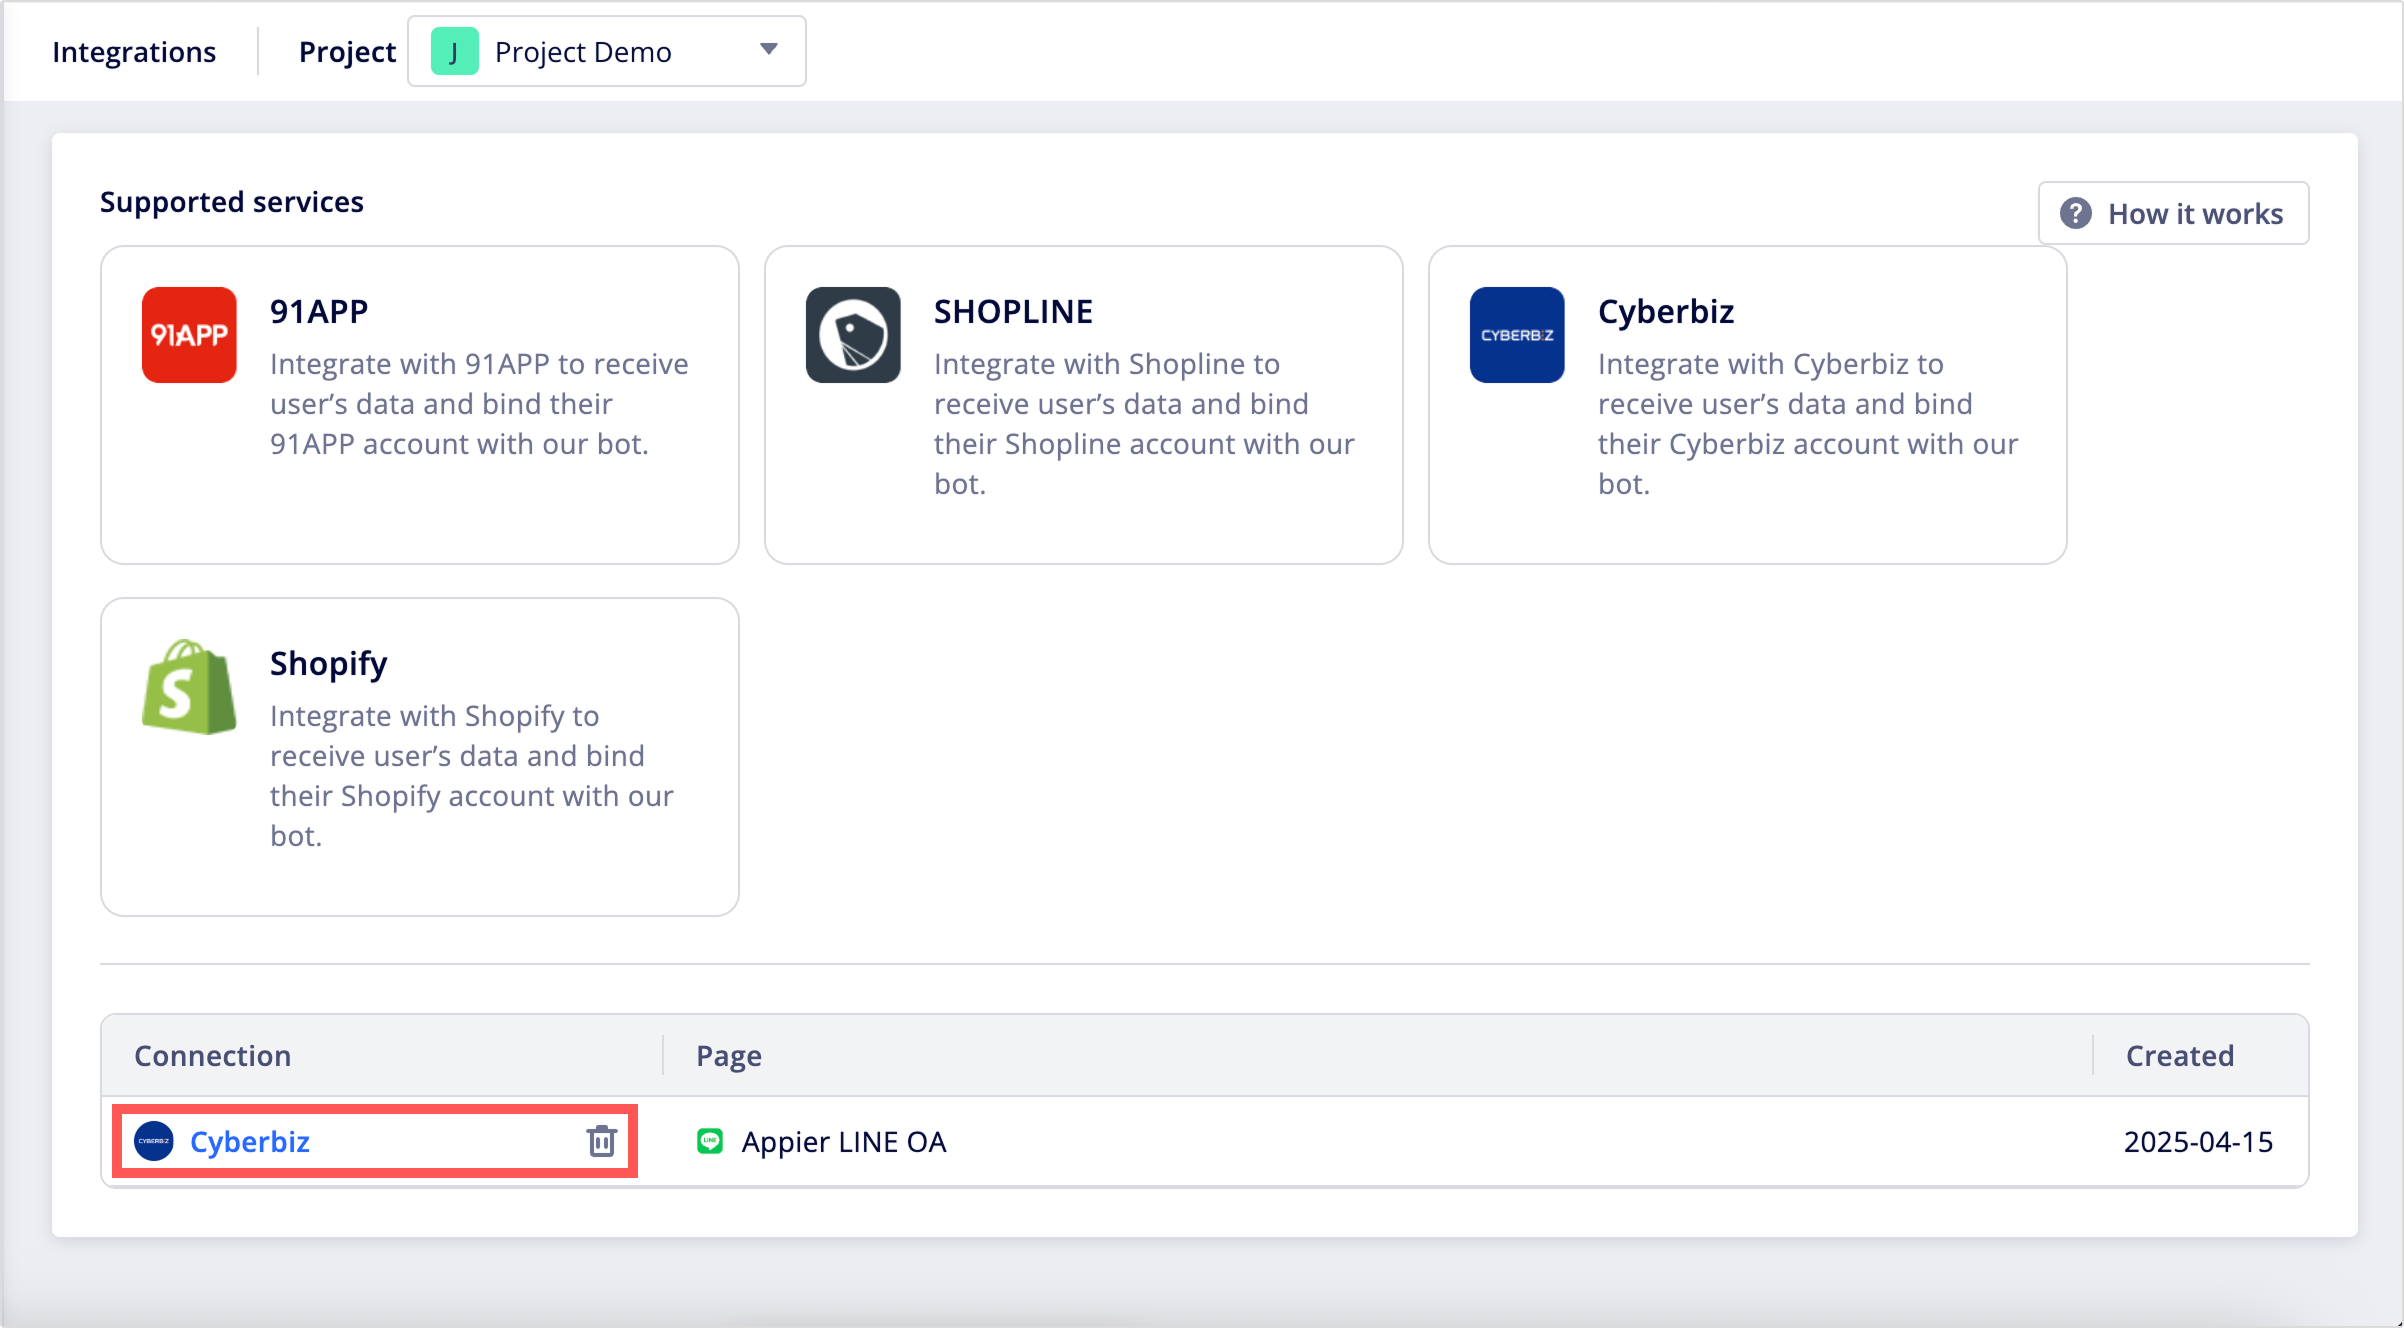Open the How it works help button
The height and width of the screenshot is (1328, 2404).
(x=2174, y=213)
